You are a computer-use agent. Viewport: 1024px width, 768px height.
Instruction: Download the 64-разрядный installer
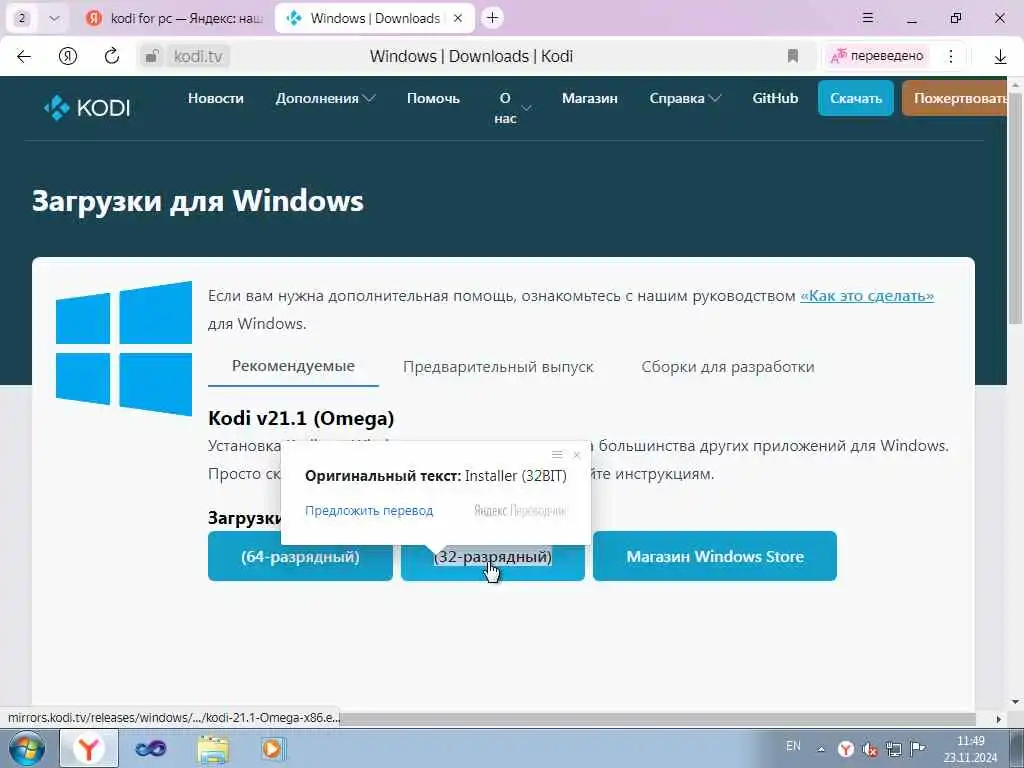(300, 556)
